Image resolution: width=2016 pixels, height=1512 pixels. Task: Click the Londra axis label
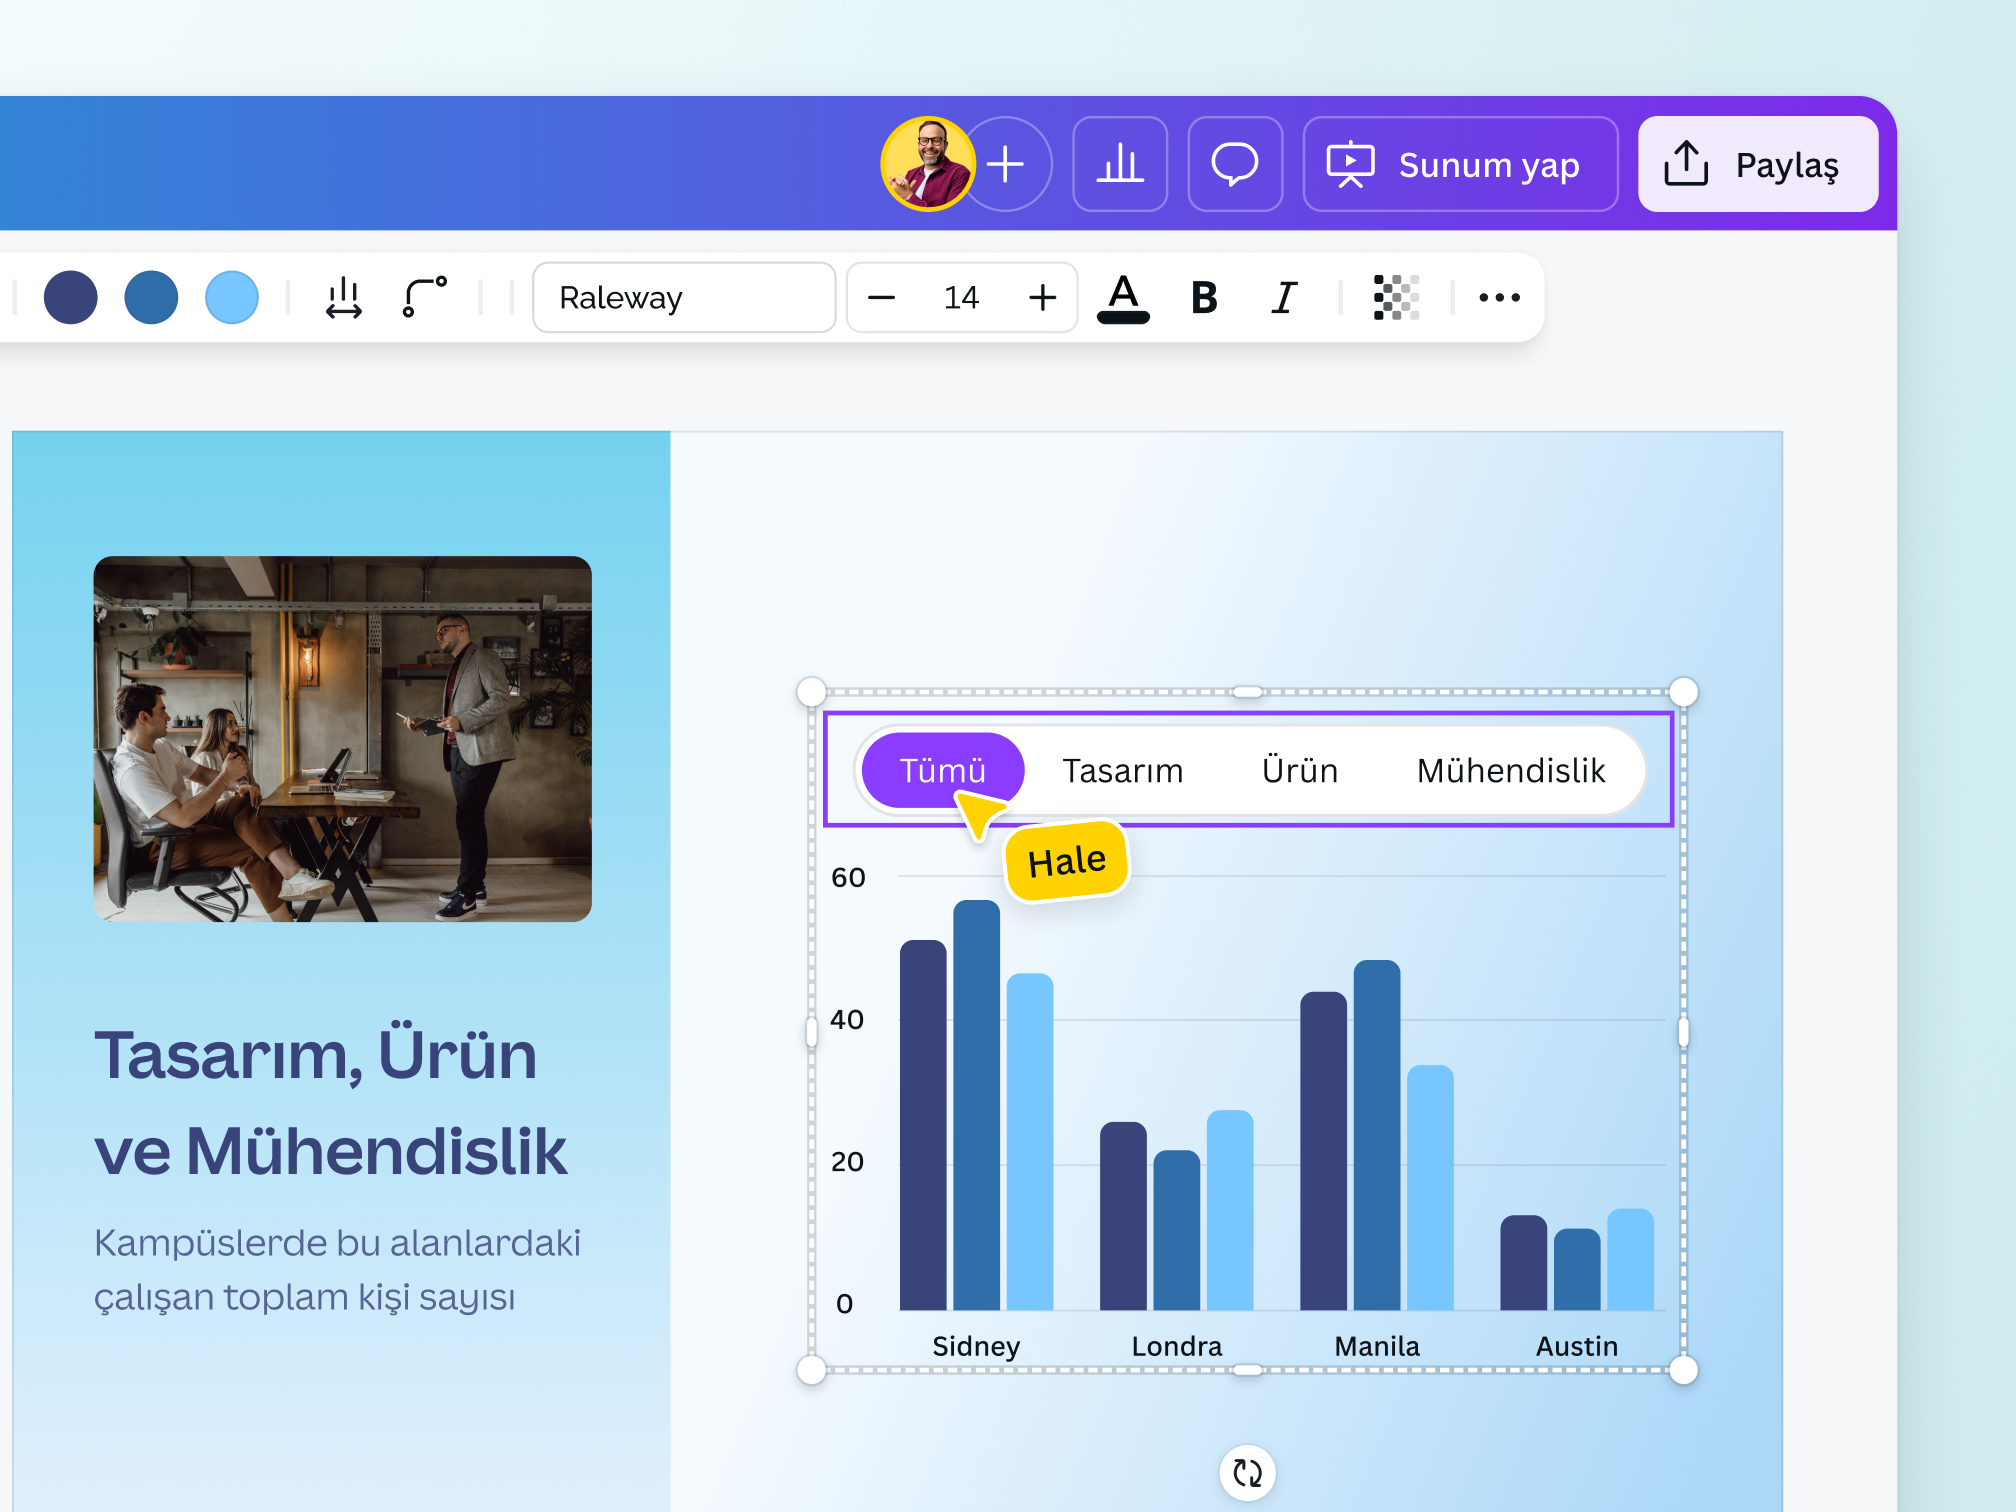(1176, 1346)
